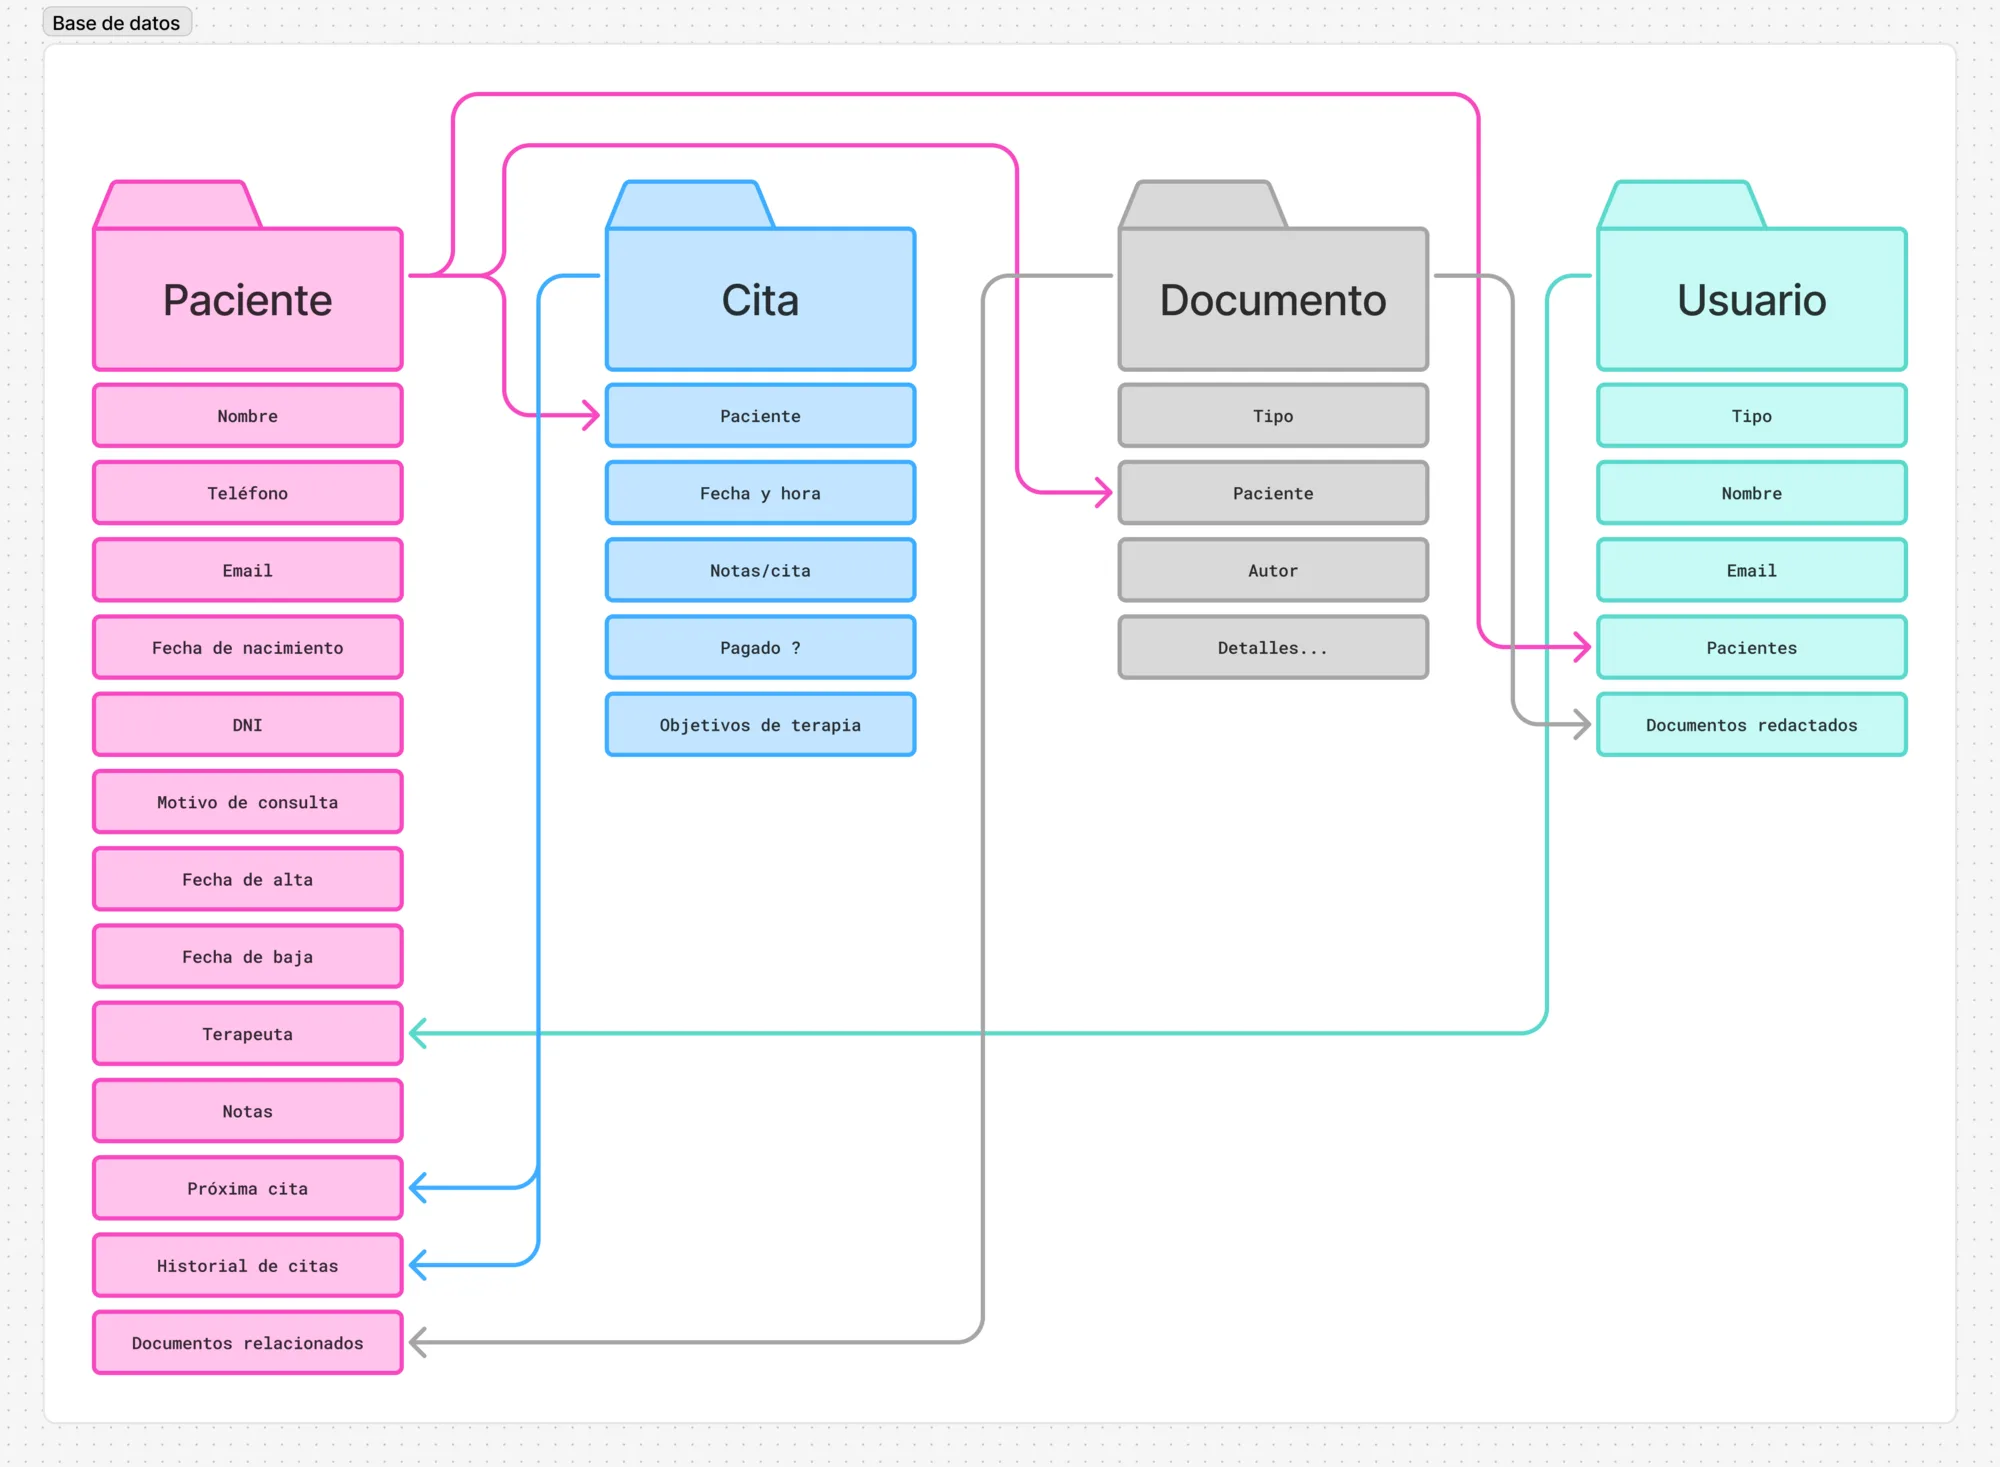Select the Notas box under Paciente
Screen dimensions: 2000x1467
tap(248, 1111)
